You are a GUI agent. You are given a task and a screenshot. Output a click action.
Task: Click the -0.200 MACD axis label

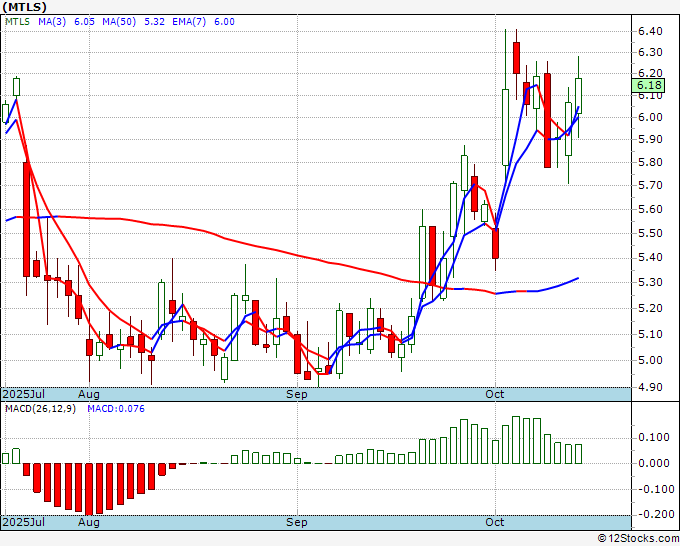click(x=654, y=514)
